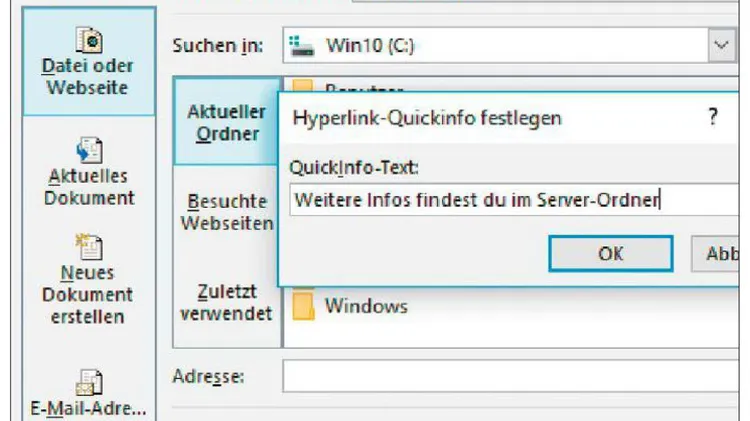Image resolution: width=750 pixels, height=421 pixels.
Task: Select the Datei oder Webseite icon
Action: [89, 40]
